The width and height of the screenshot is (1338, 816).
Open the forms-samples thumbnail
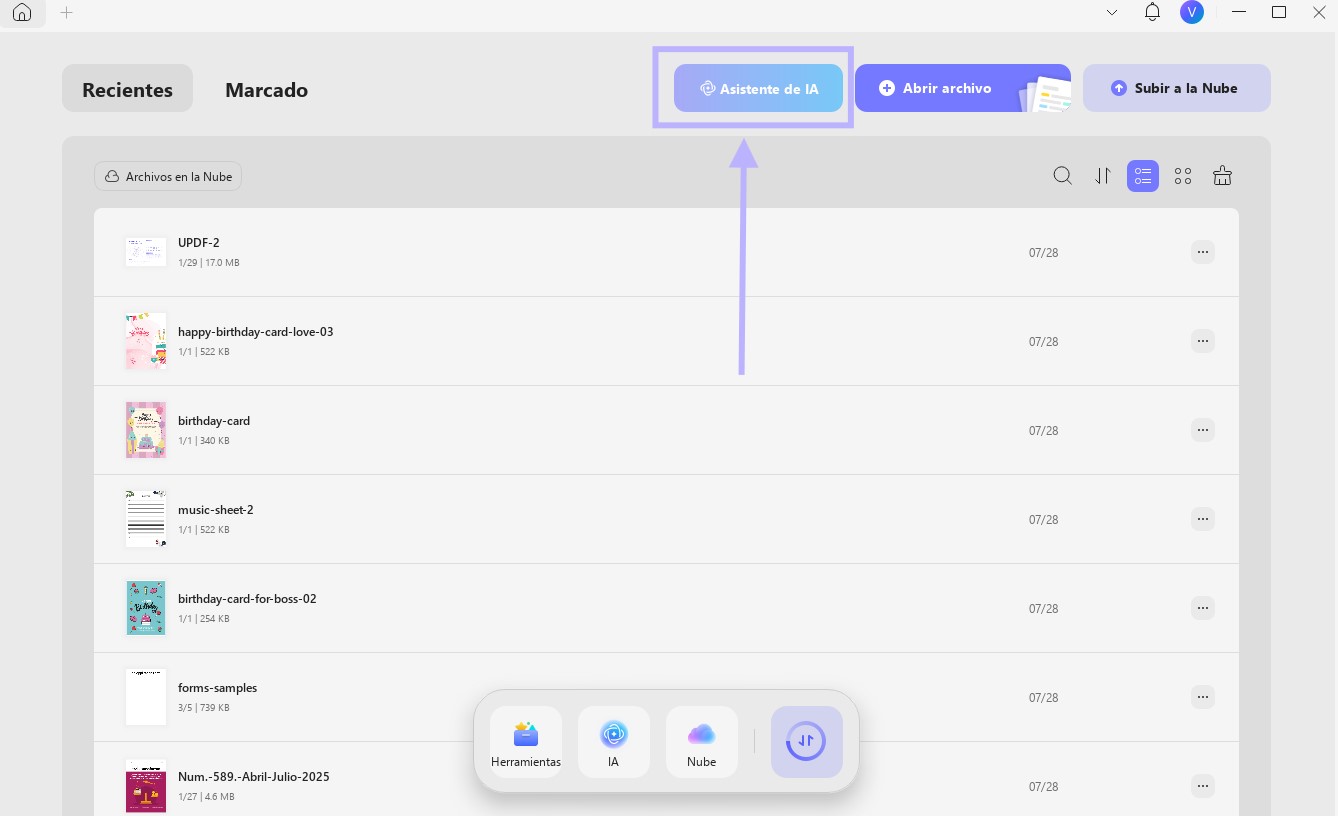[x=146, y=697]
